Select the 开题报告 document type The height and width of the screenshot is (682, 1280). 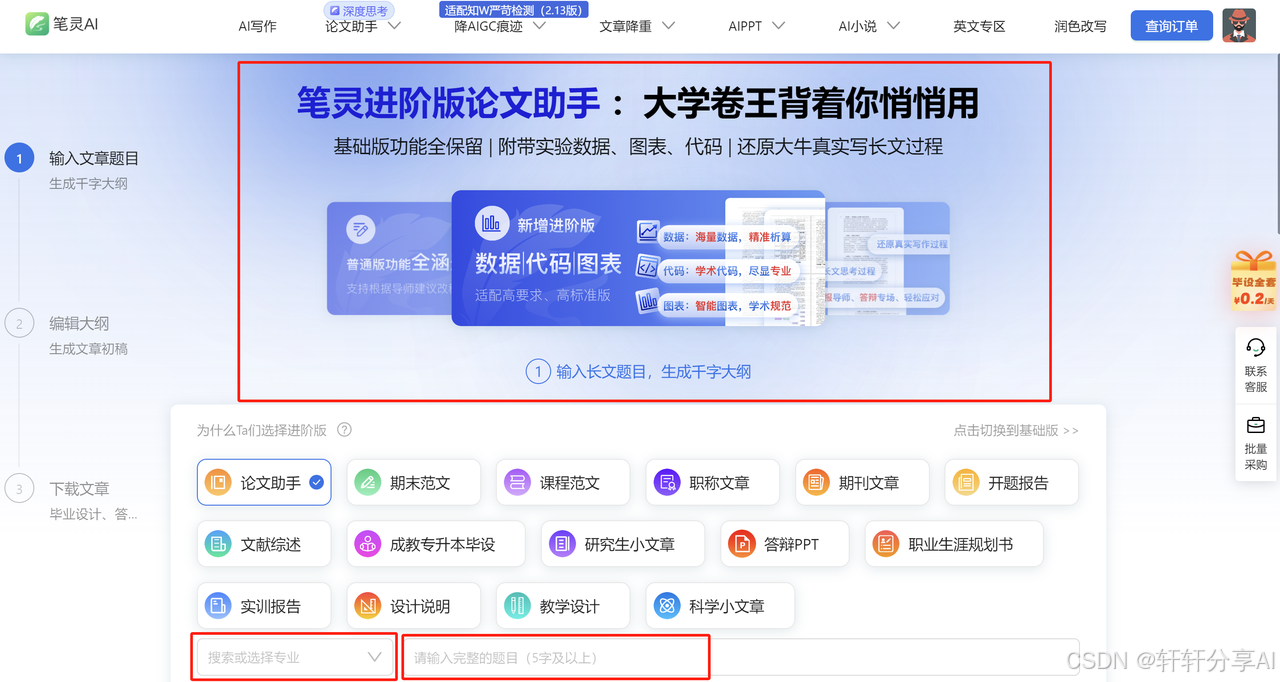[1012, 482]
